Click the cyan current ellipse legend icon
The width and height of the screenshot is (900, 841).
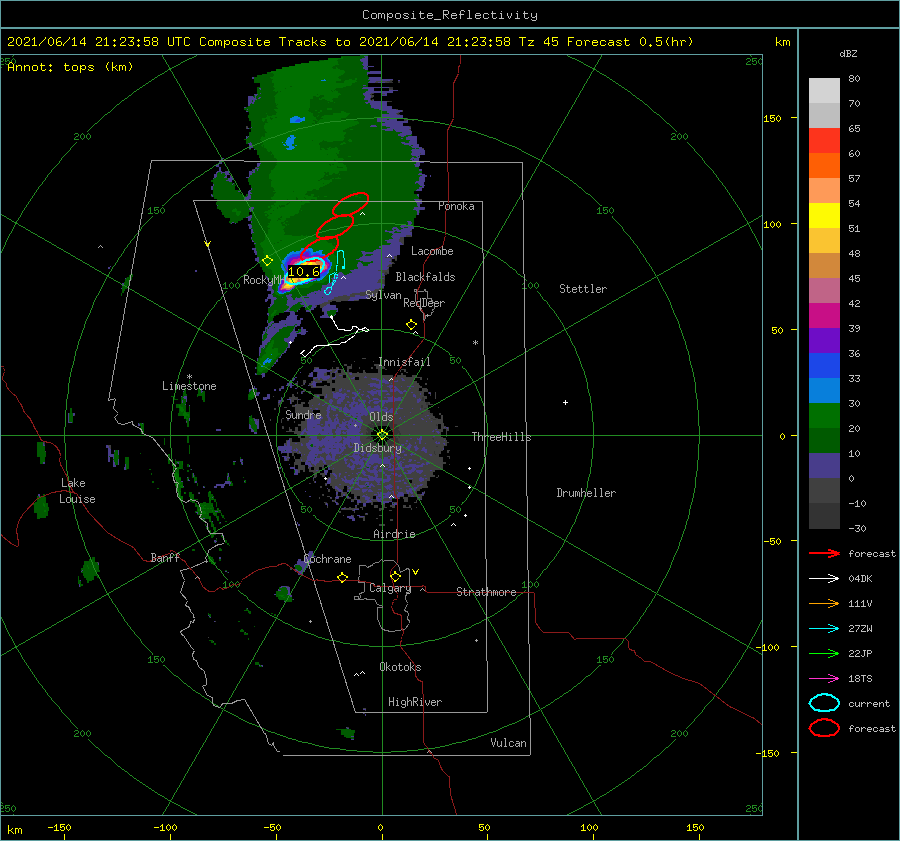(824, 703)
